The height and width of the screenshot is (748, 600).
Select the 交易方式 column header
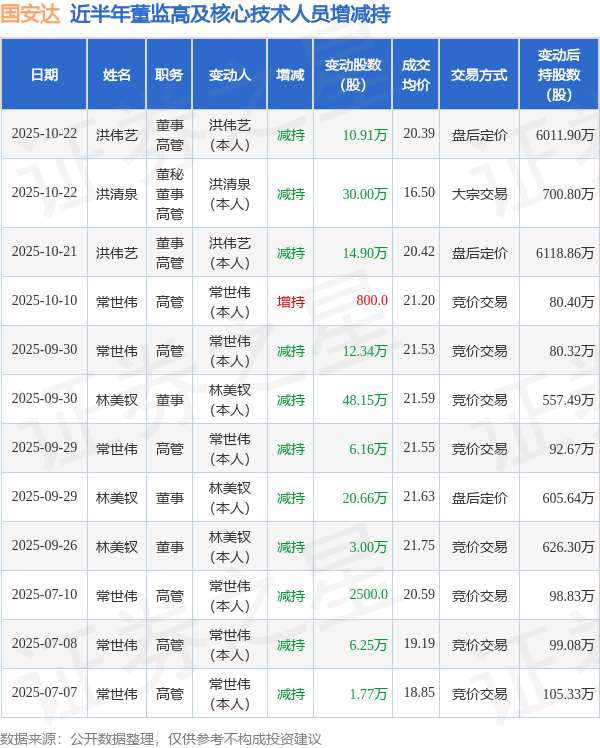[x=479, y=75]
